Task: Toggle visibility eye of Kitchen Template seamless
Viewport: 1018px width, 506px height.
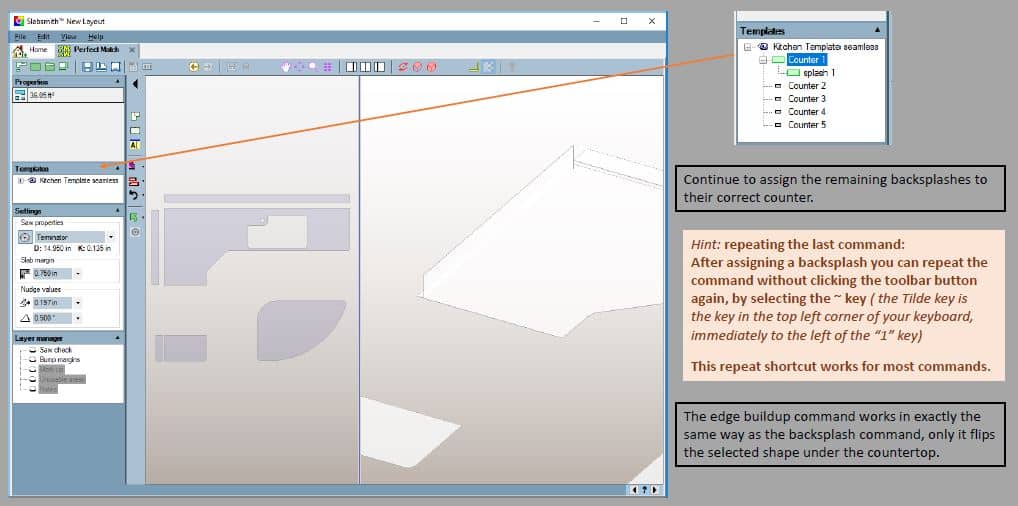Action: (x=32, y=181)
